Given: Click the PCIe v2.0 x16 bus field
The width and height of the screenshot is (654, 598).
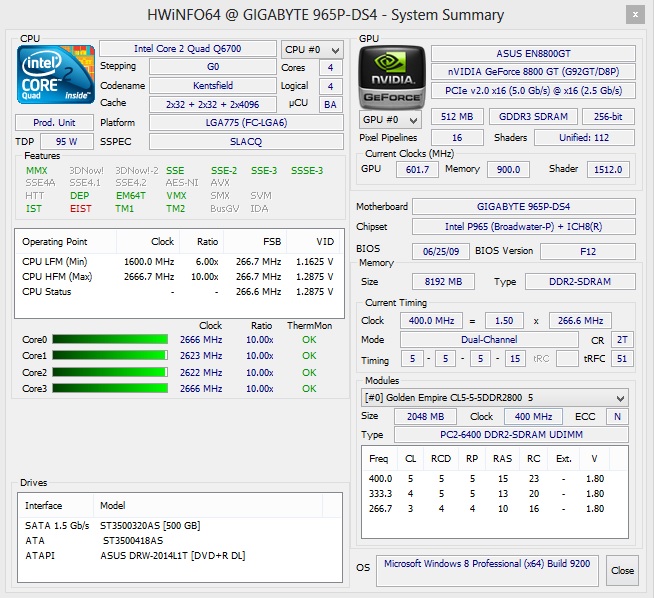Looking at the screenshot, I should tap(533, 90).
